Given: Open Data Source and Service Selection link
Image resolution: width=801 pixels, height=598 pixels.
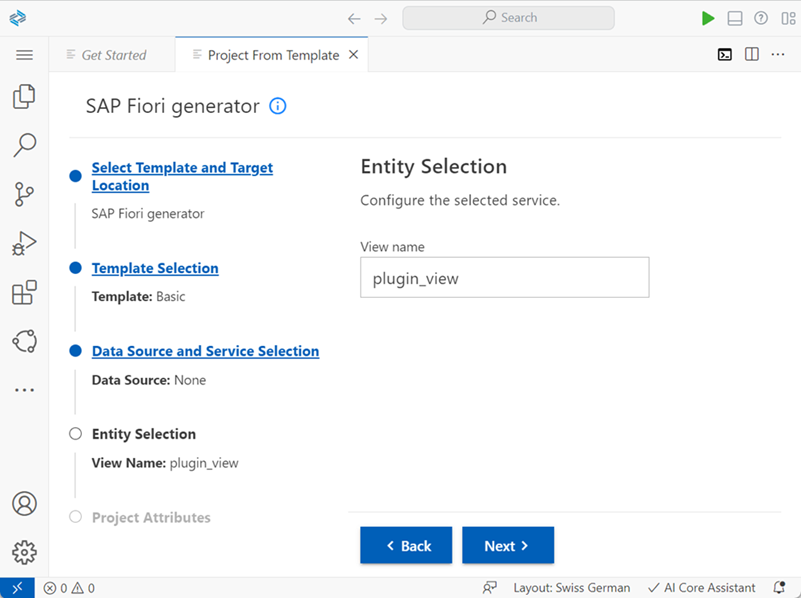Looking at the screenshot, I should [x=205, y=351].
